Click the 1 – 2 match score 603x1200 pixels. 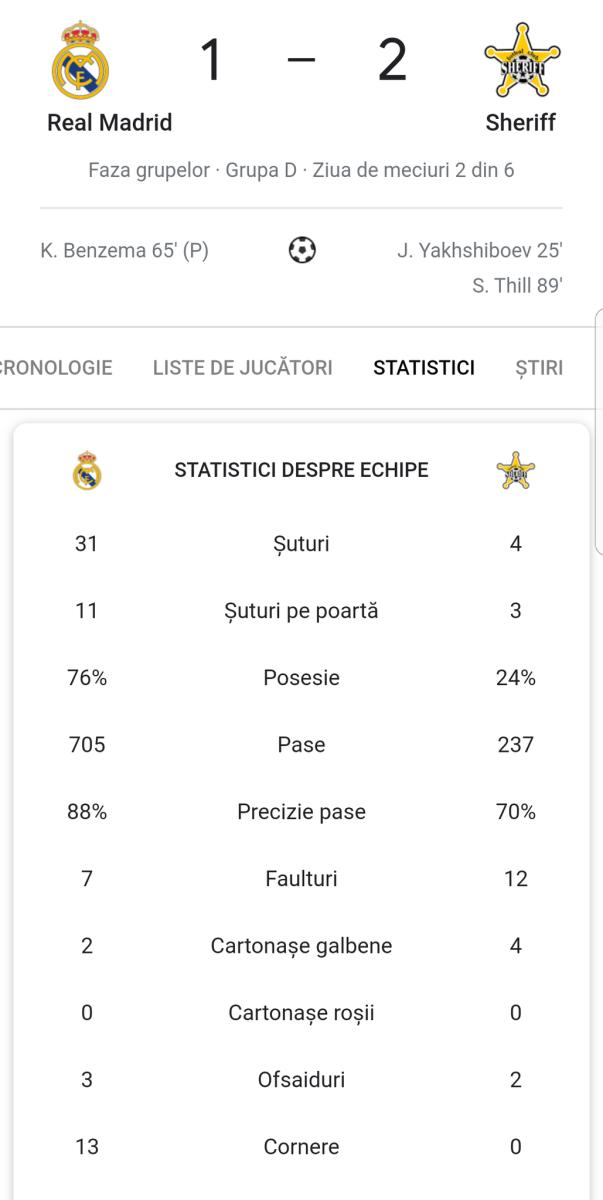pos(303,60)
